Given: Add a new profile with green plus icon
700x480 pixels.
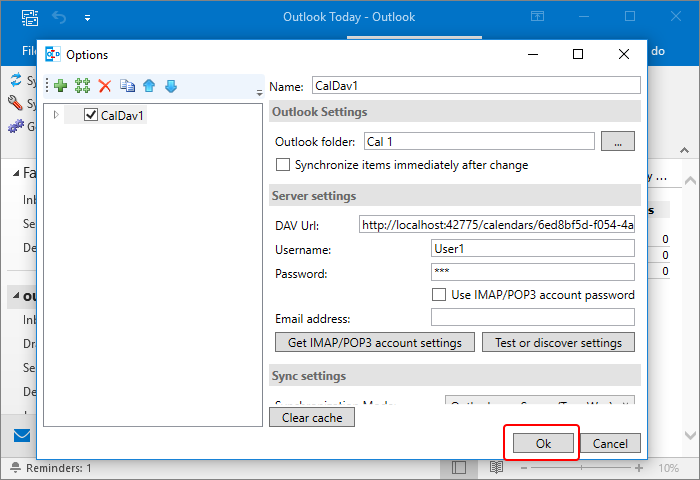Looking at the screenshot, I should pos(61,86).
